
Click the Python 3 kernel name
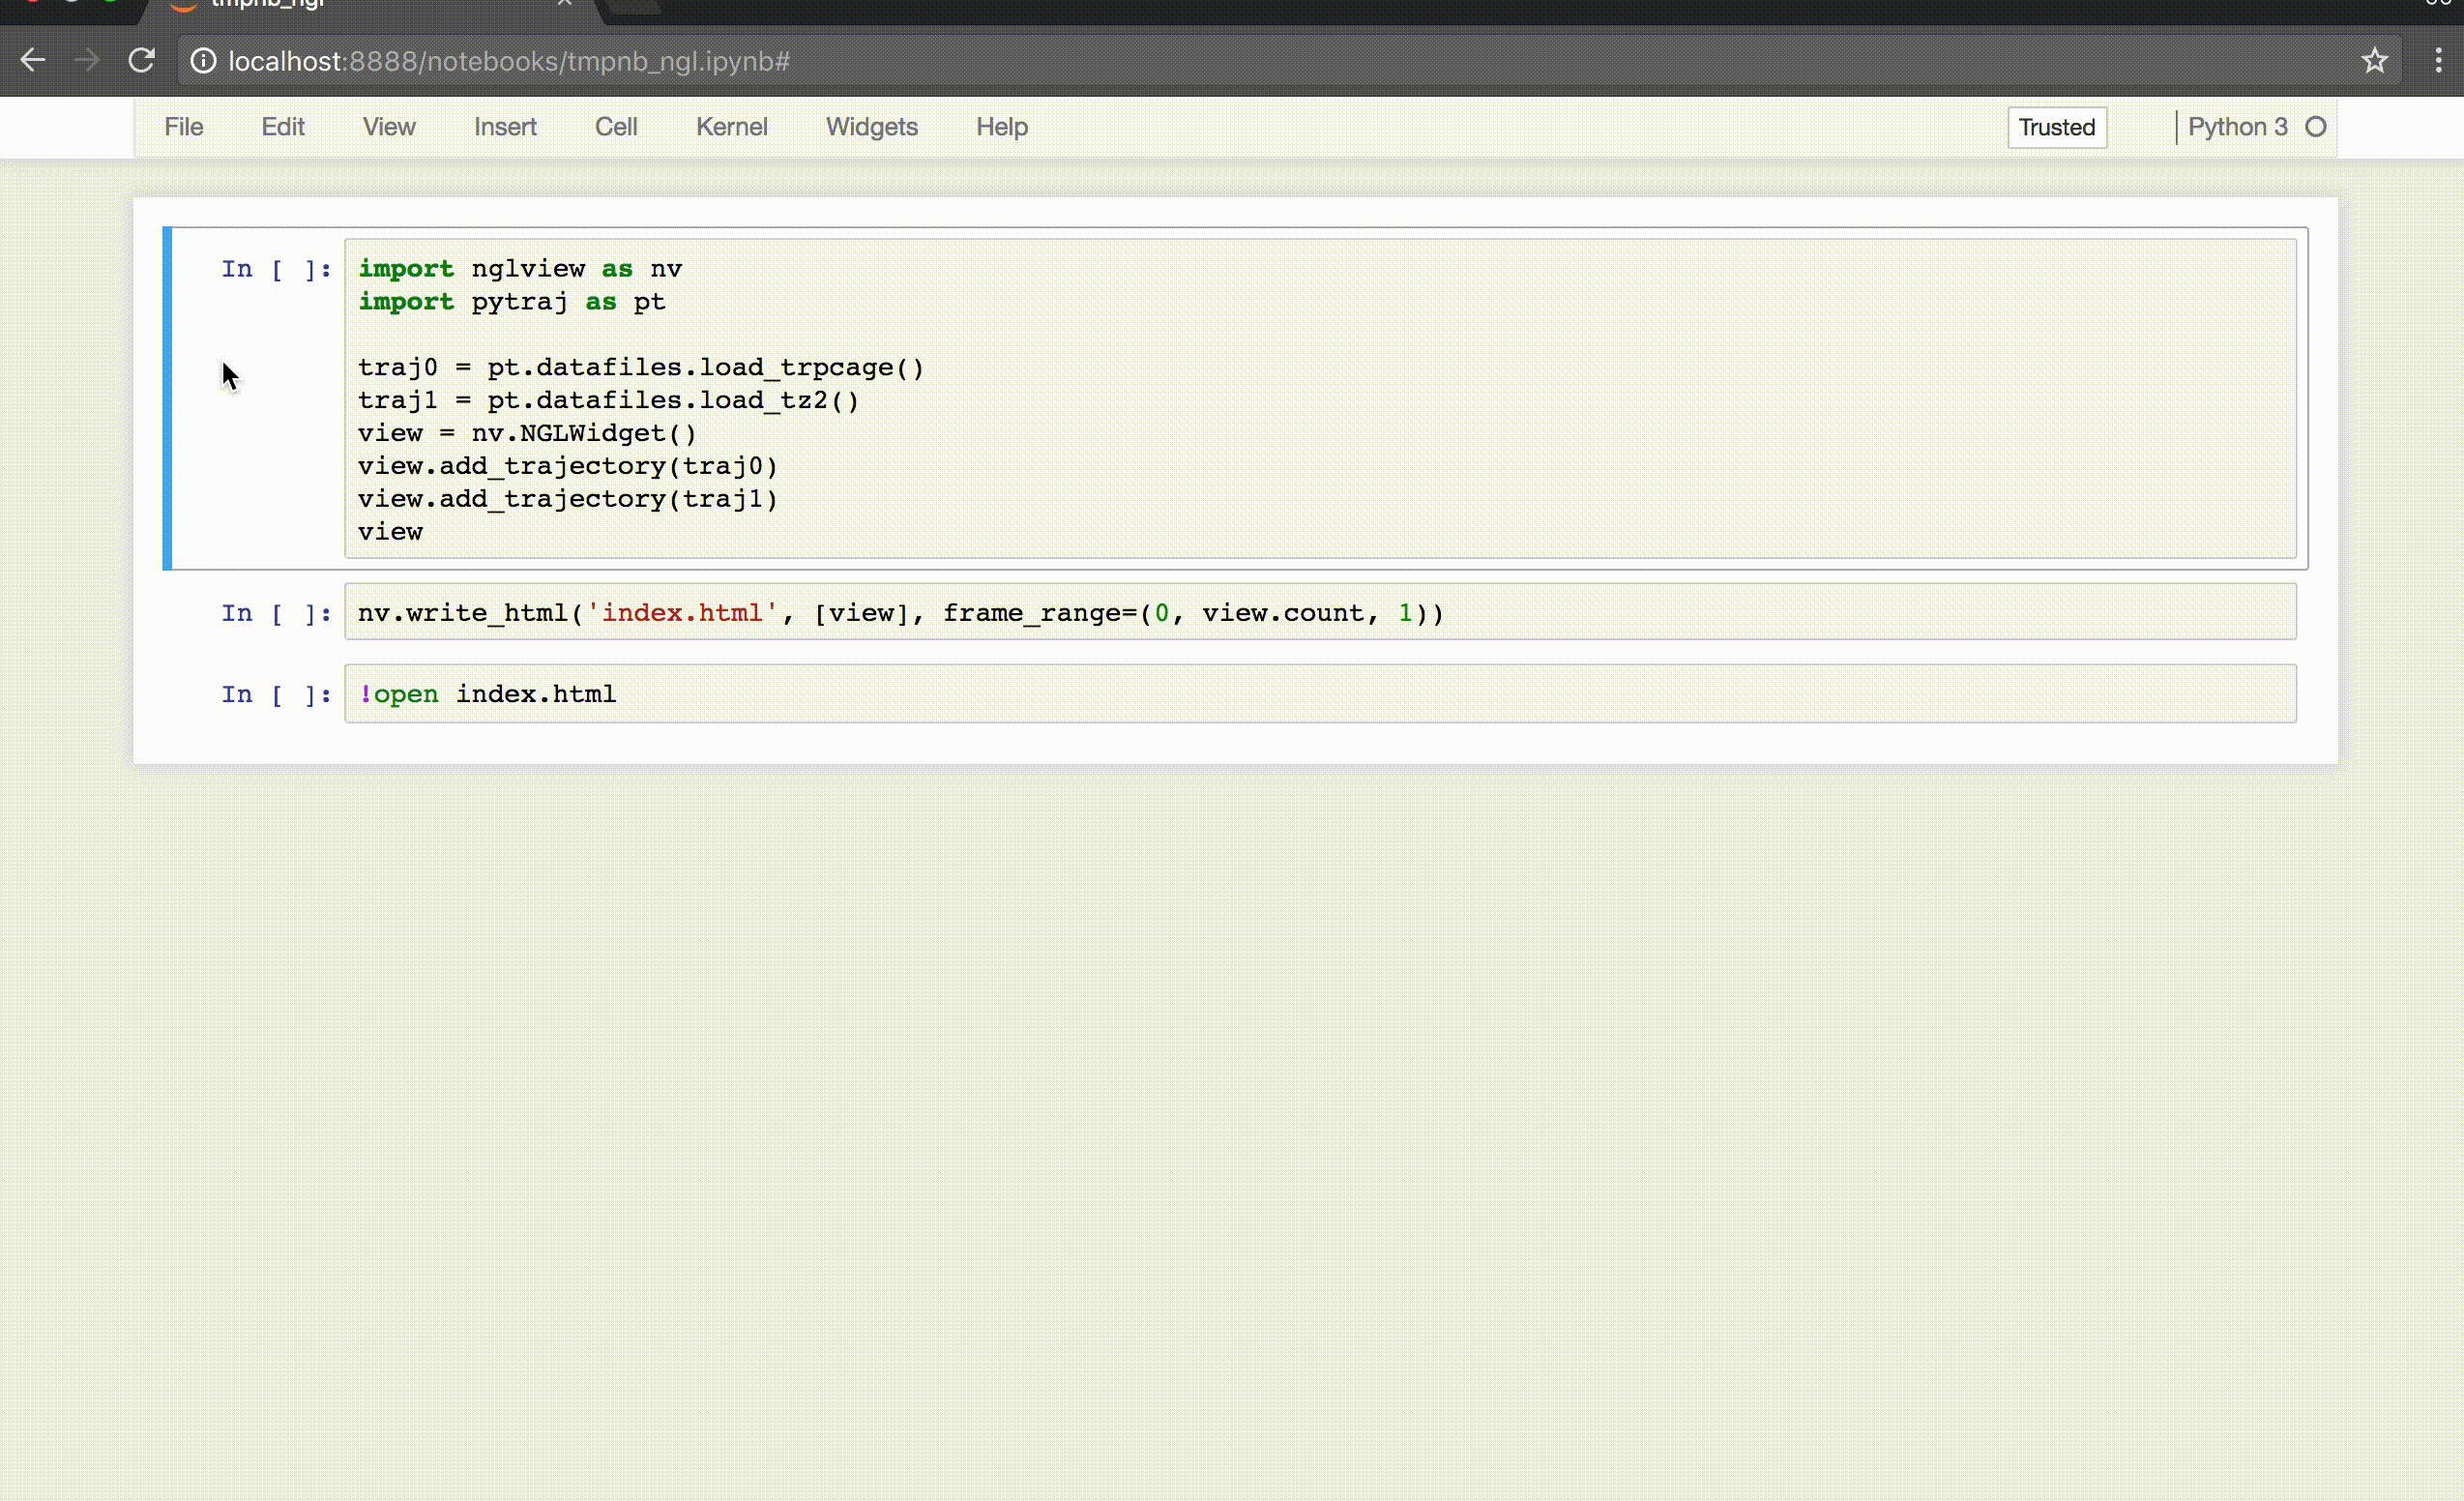(2237, 127)
